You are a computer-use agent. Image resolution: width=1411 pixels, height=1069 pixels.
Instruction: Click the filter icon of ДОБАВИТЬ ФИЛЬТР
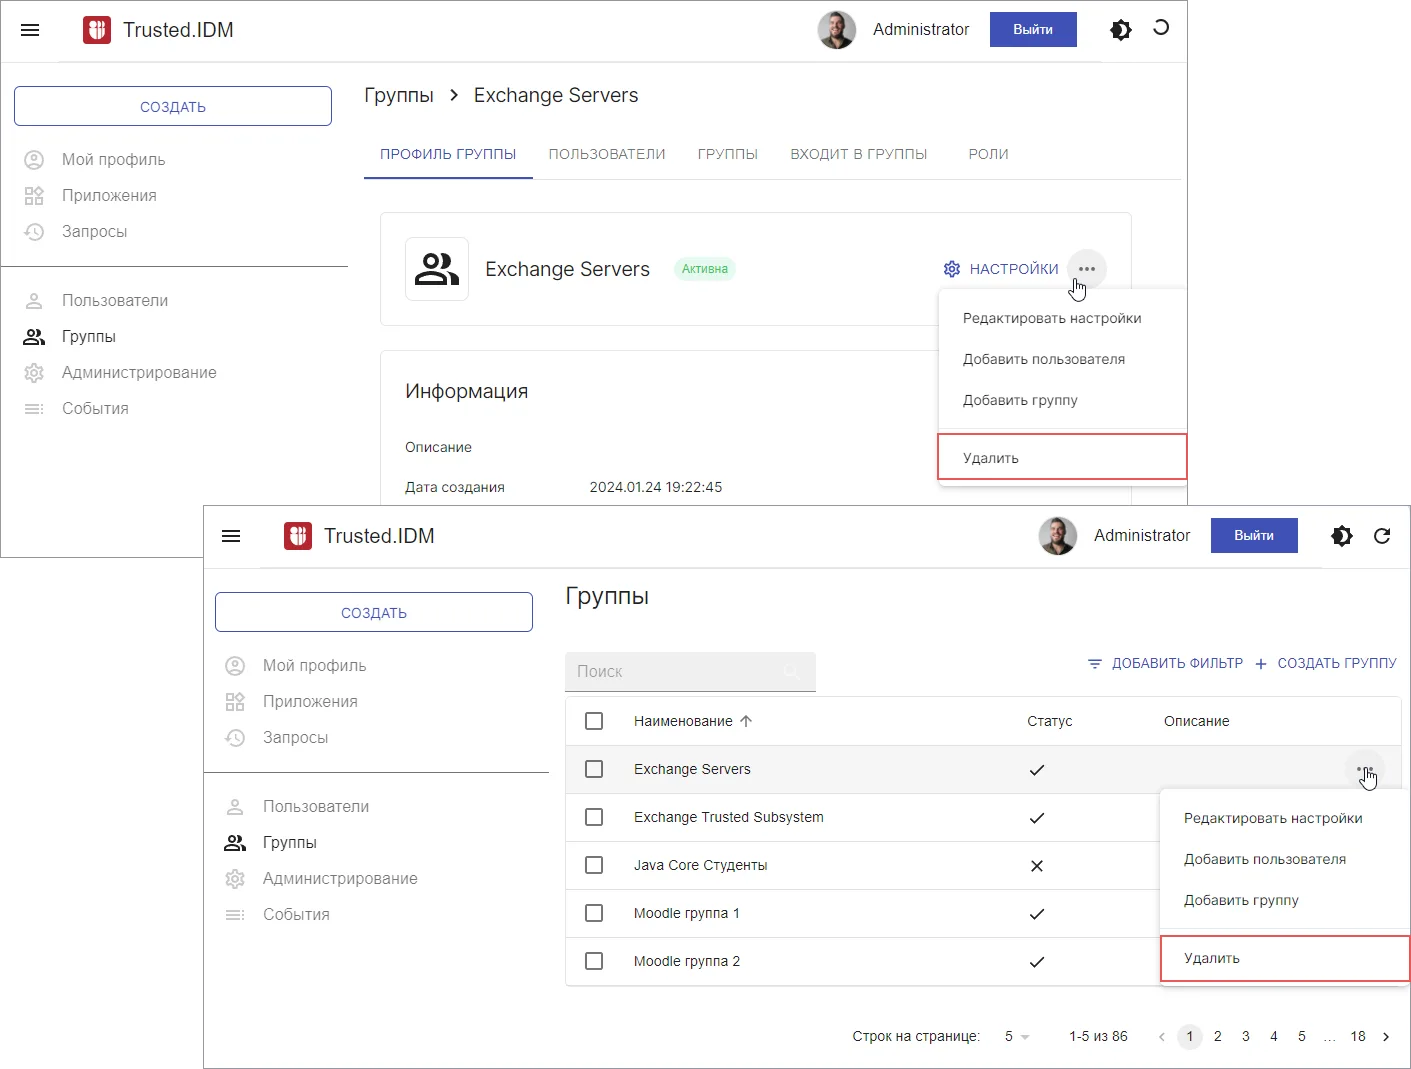pos(1095,664)
